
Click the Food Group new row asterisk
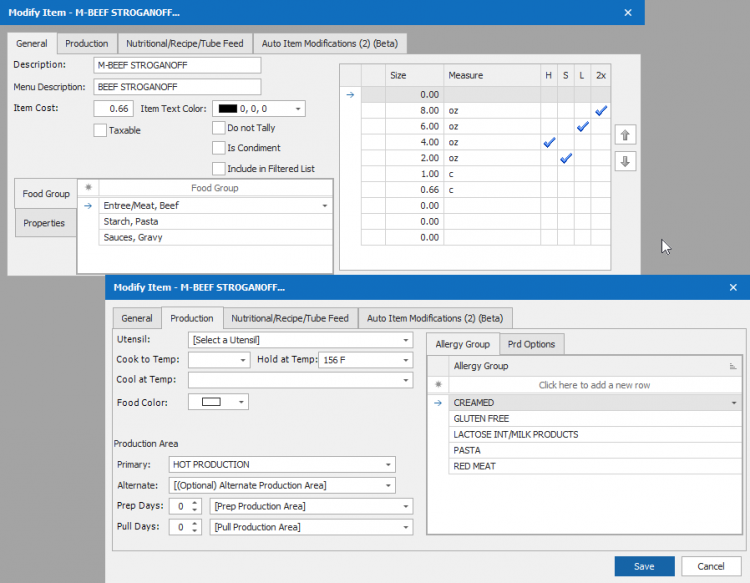click(89, 187)
